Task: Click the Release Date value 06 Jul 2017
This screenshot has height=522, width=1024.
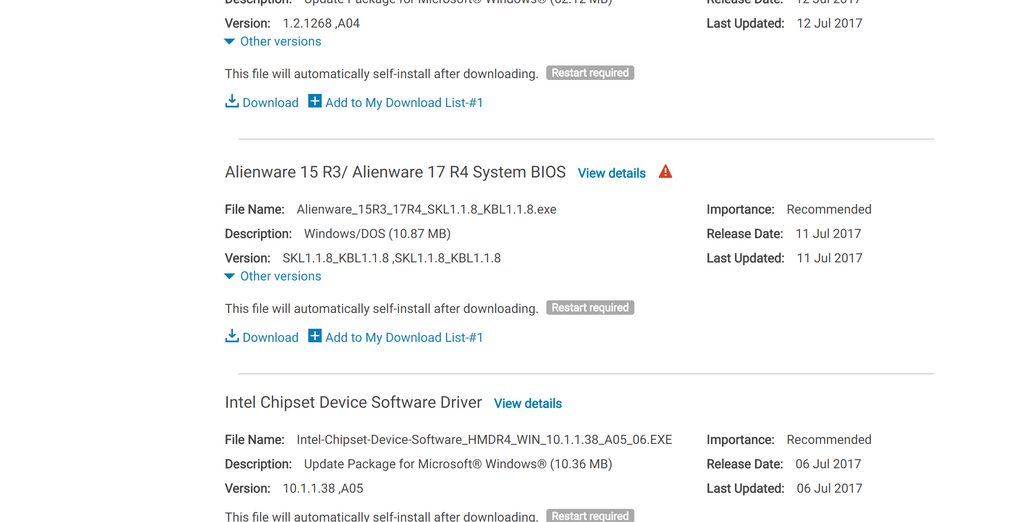Action: pyautogui.click(x=828, y=465)
